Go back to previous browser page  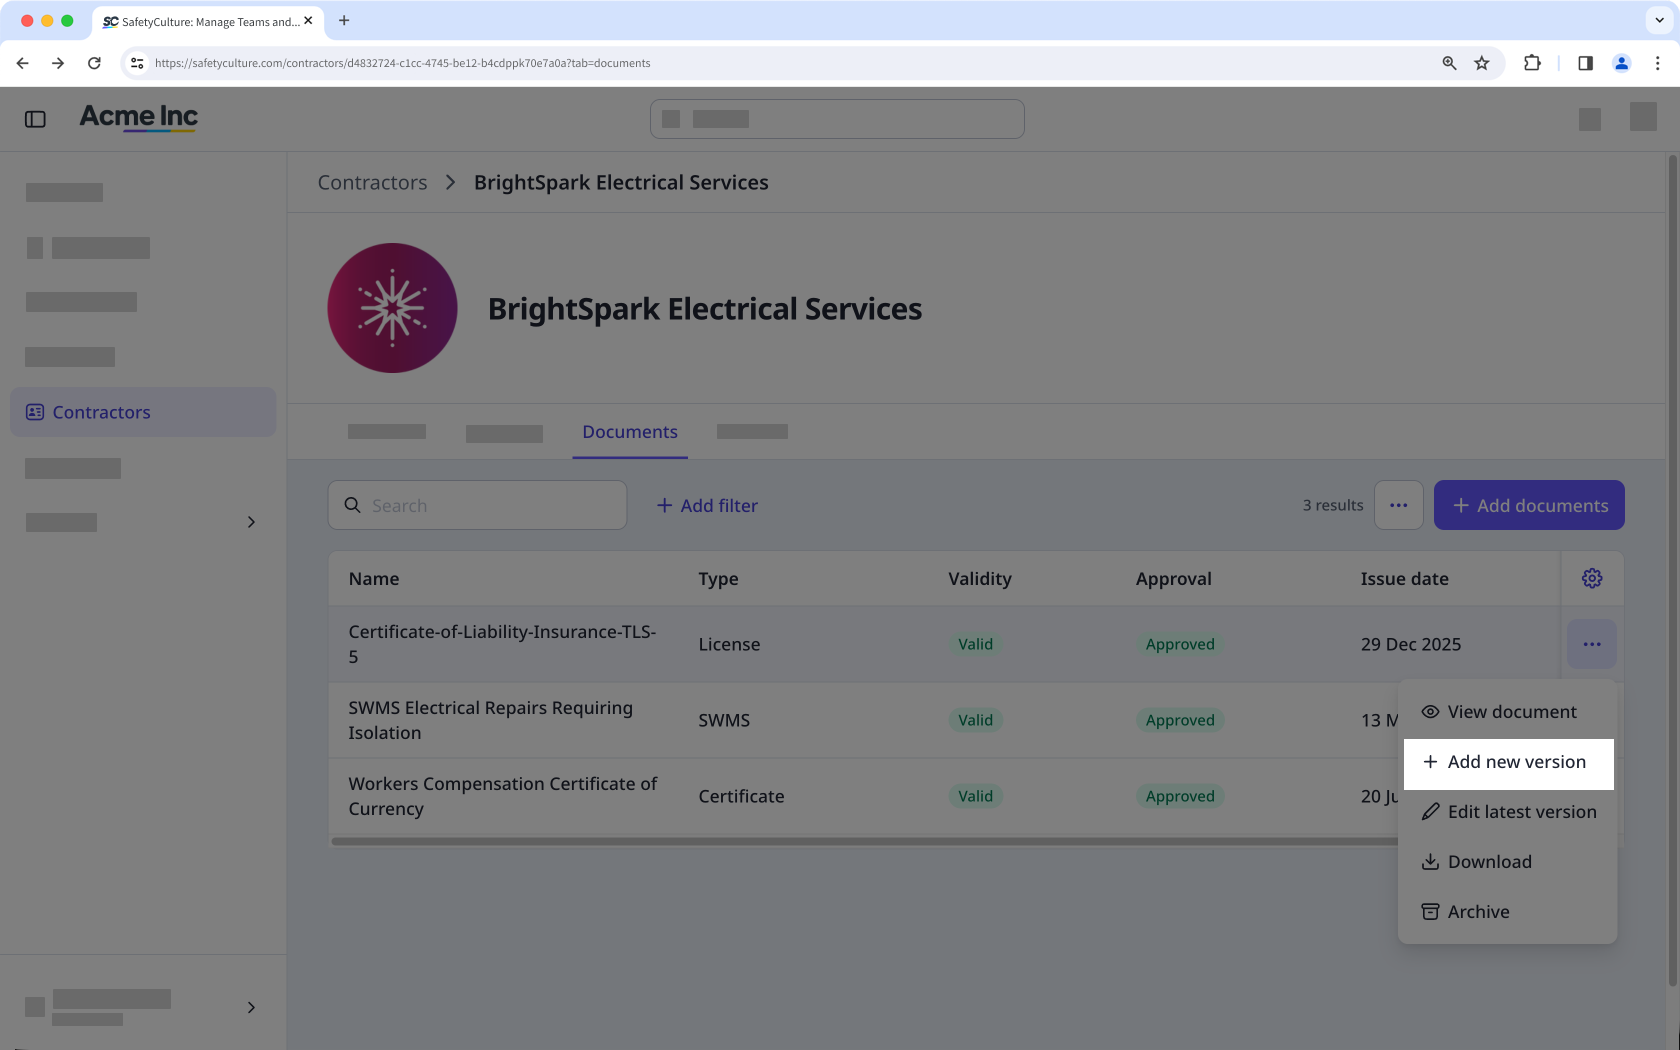22,63
